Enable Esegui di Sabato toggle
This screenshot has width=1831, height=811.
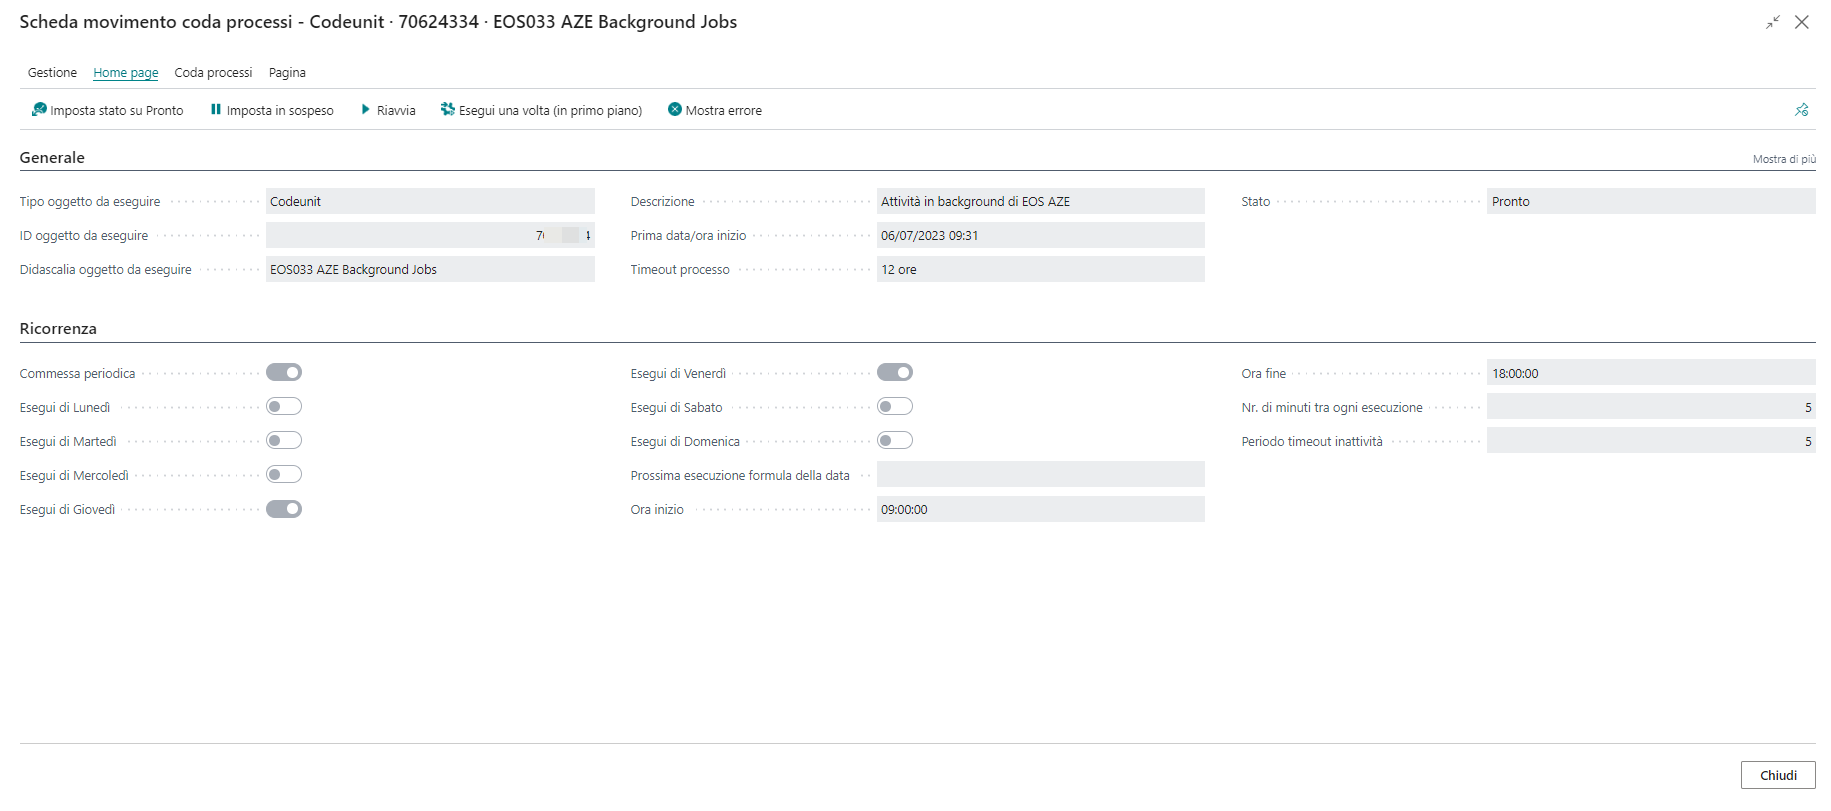[x=894, y=407]
